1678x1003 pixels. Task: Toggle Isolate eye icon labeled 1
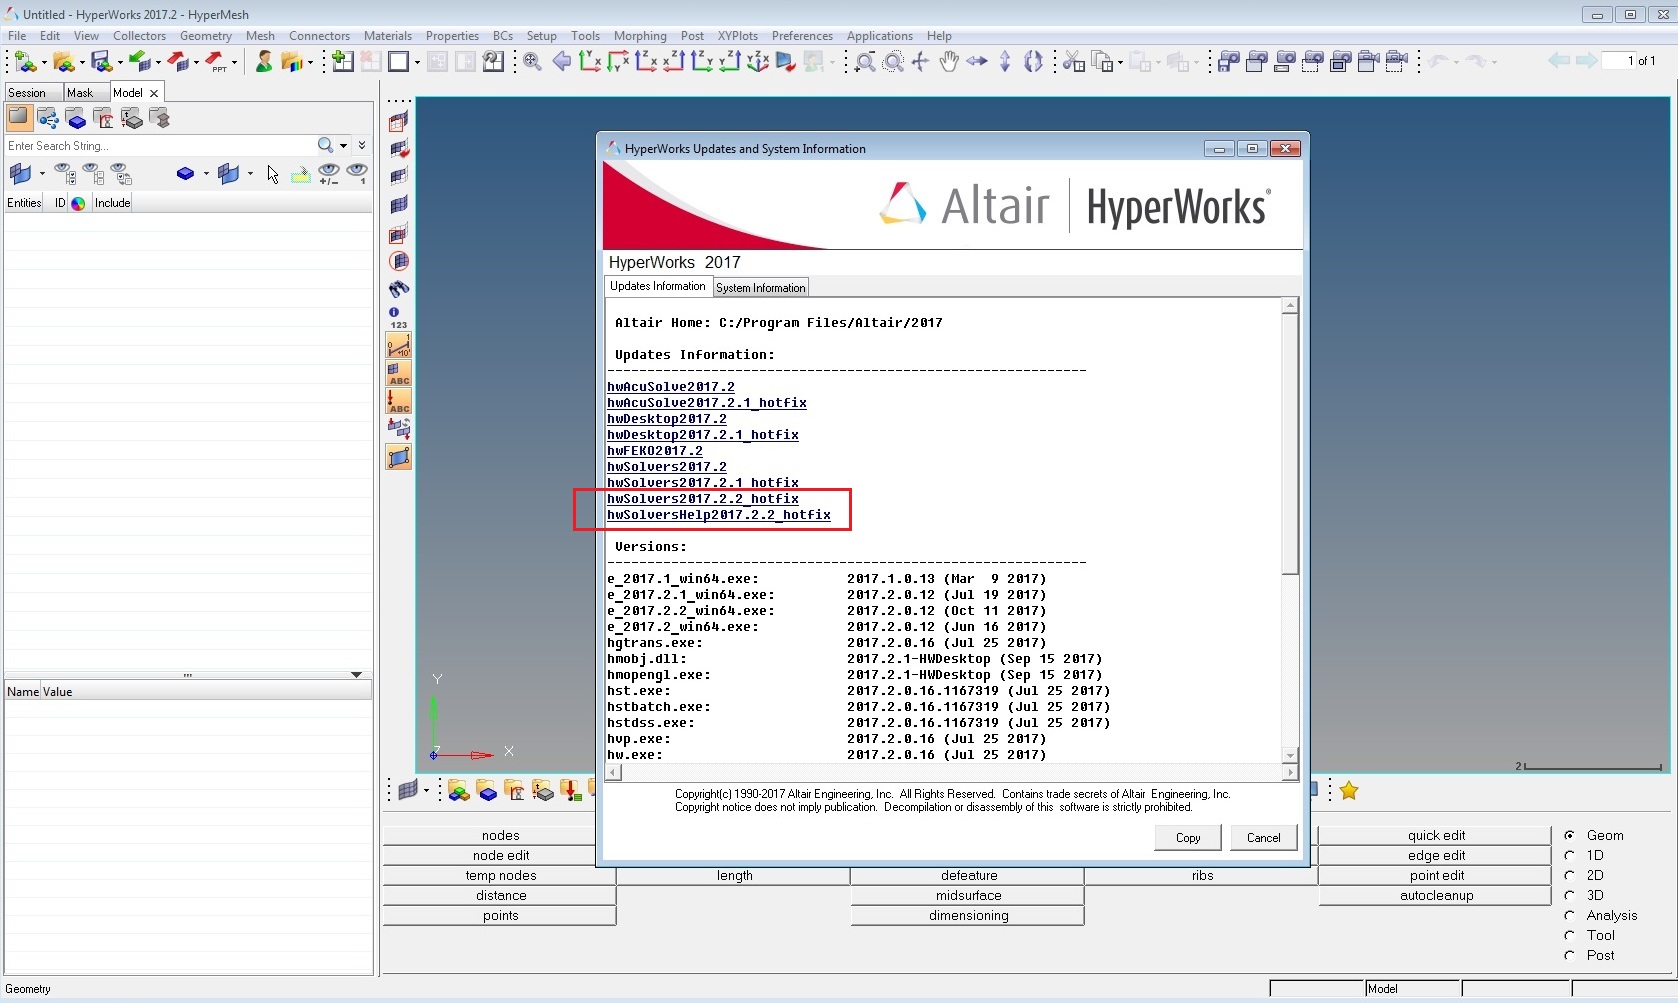coord(356,175)
